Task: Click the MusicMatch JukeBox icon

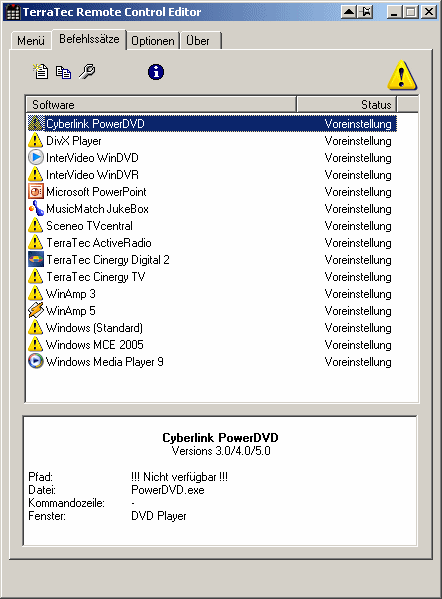Action: tap(36, 208)
